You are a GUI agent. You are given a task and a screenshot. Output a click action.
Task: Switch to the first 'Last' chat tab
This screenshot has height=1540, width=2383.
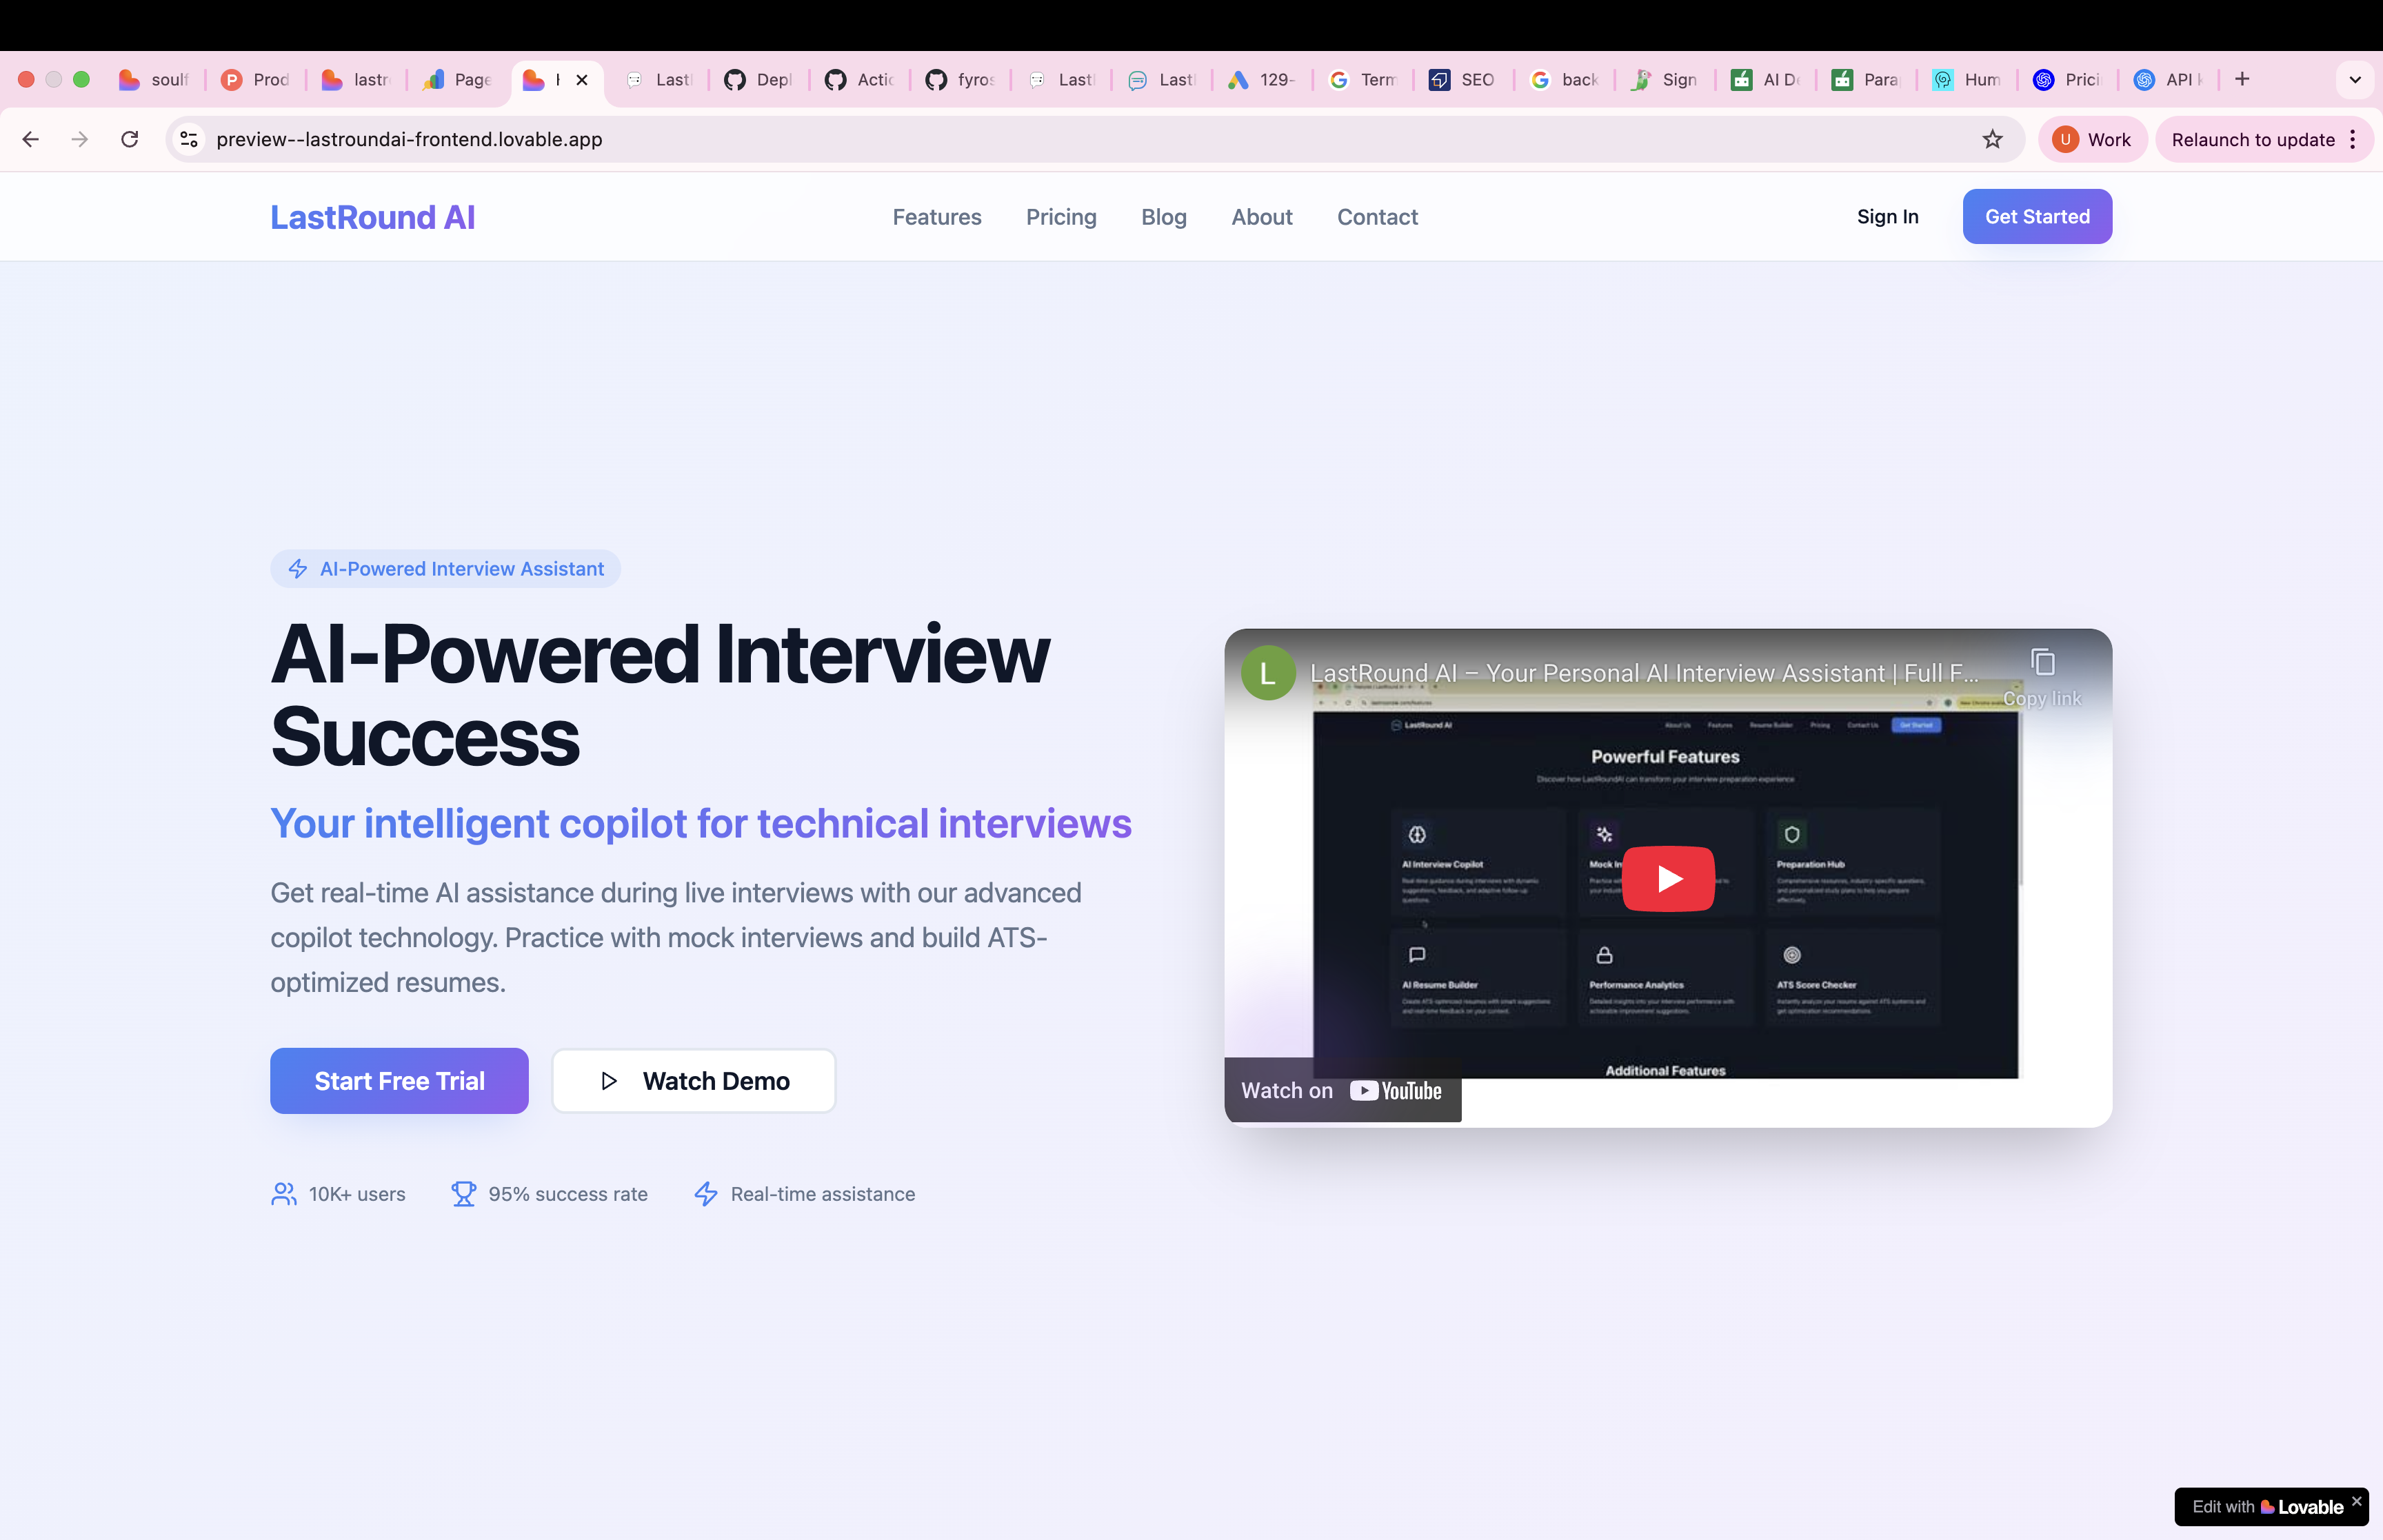point(659,79)
